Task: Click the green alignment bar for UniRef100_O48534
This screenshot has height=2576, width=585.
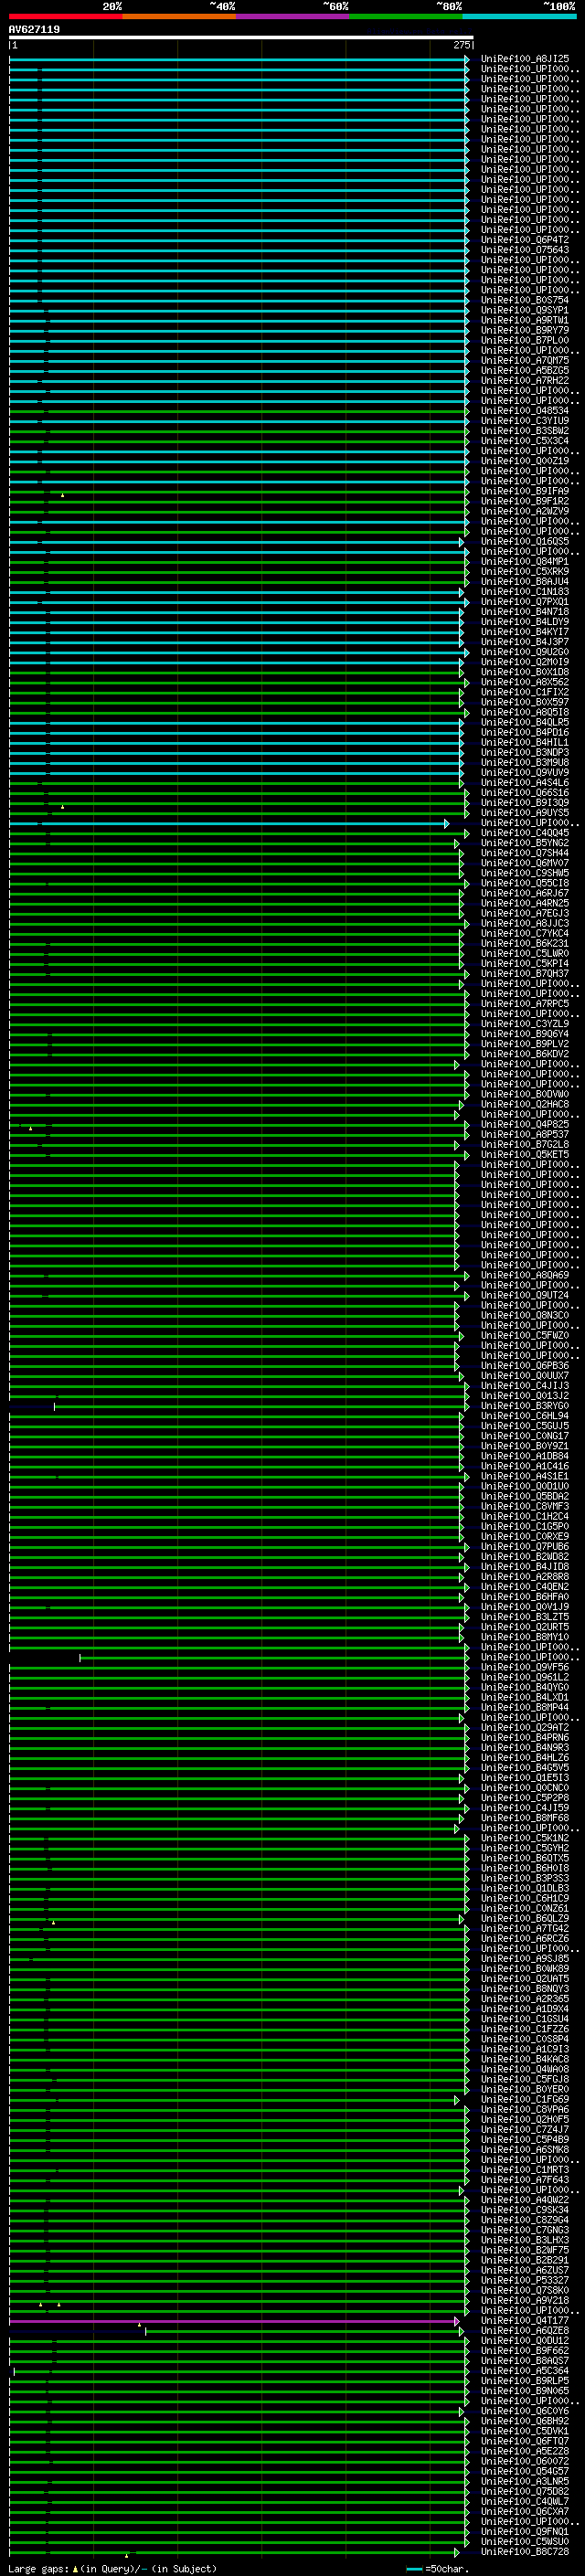Action: coord(238,411)
